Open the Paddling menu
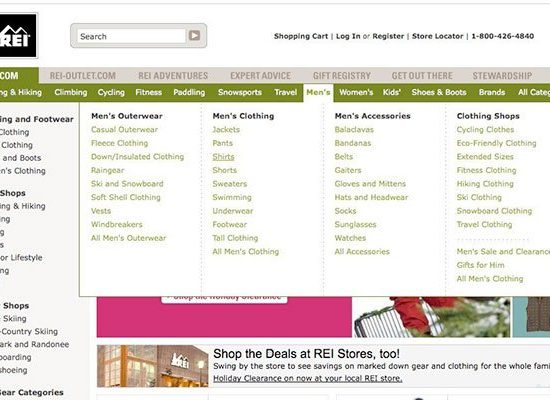The width and height of the screenshot is (550, 400). point(189,92)
